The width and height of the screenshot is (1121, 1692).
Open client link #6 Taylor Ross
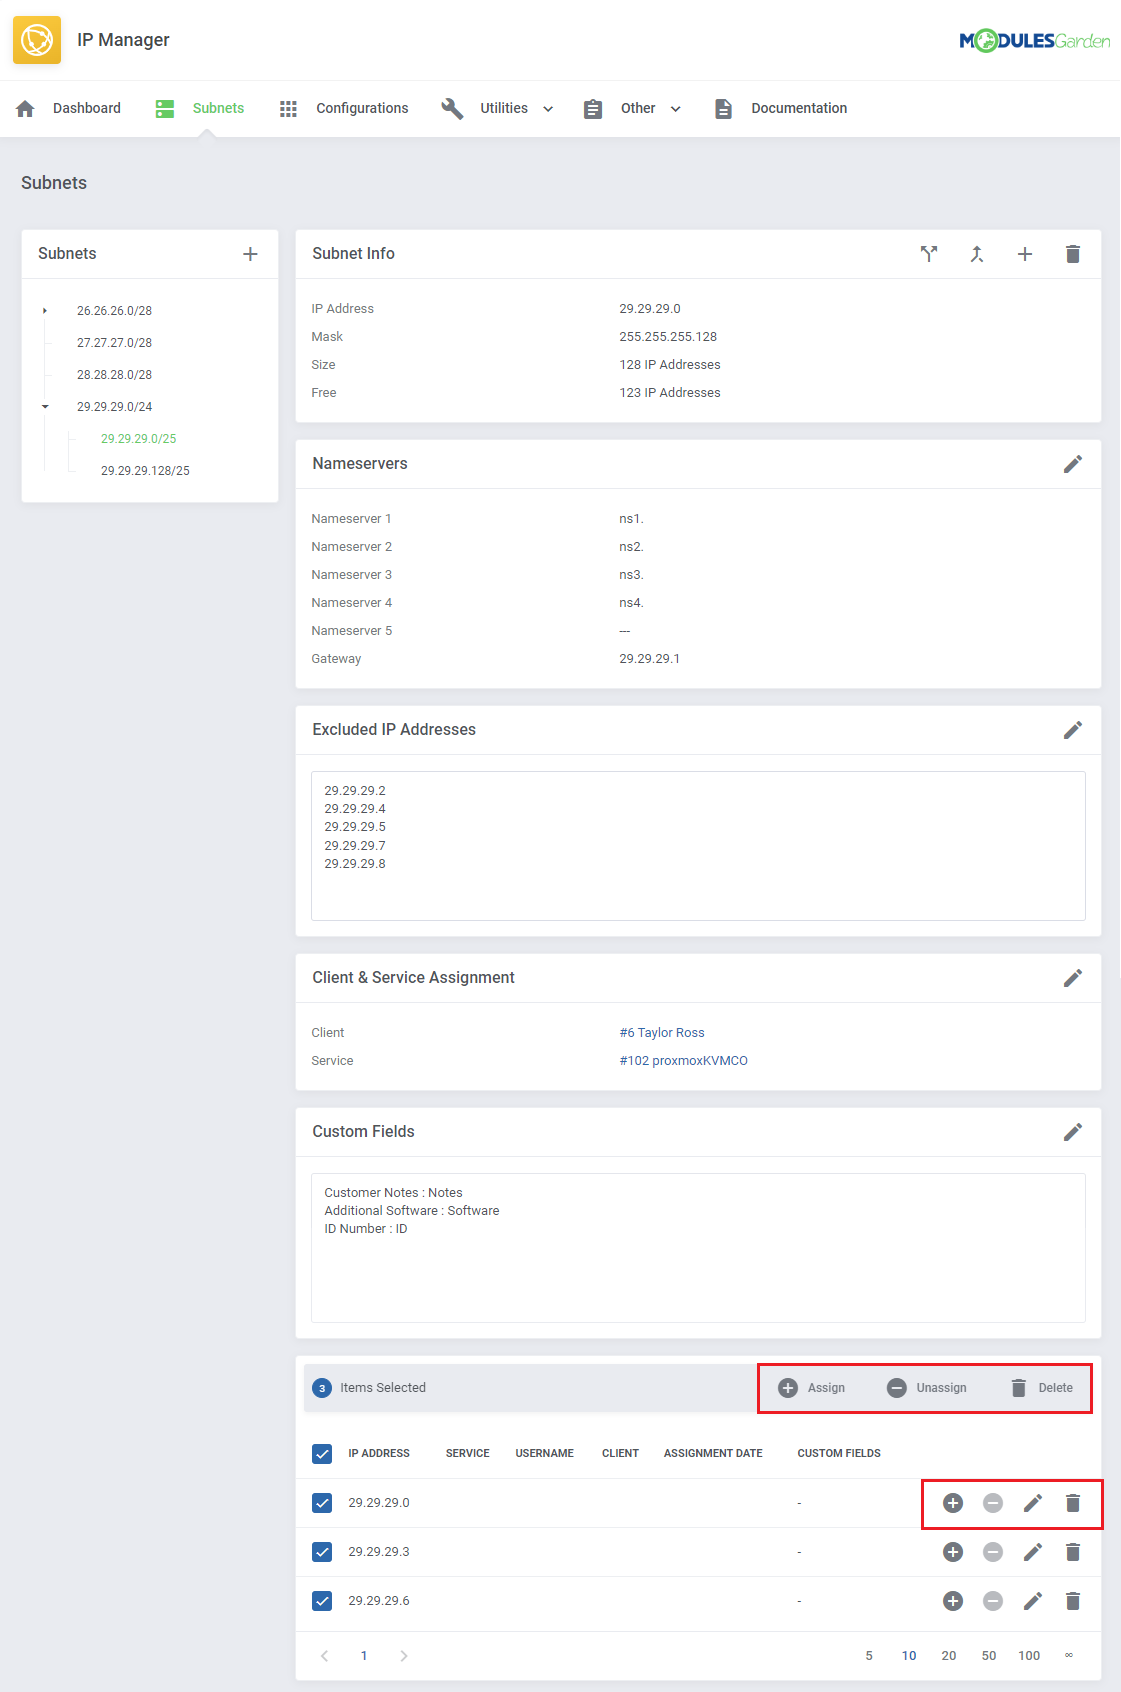coord(662,1033)
